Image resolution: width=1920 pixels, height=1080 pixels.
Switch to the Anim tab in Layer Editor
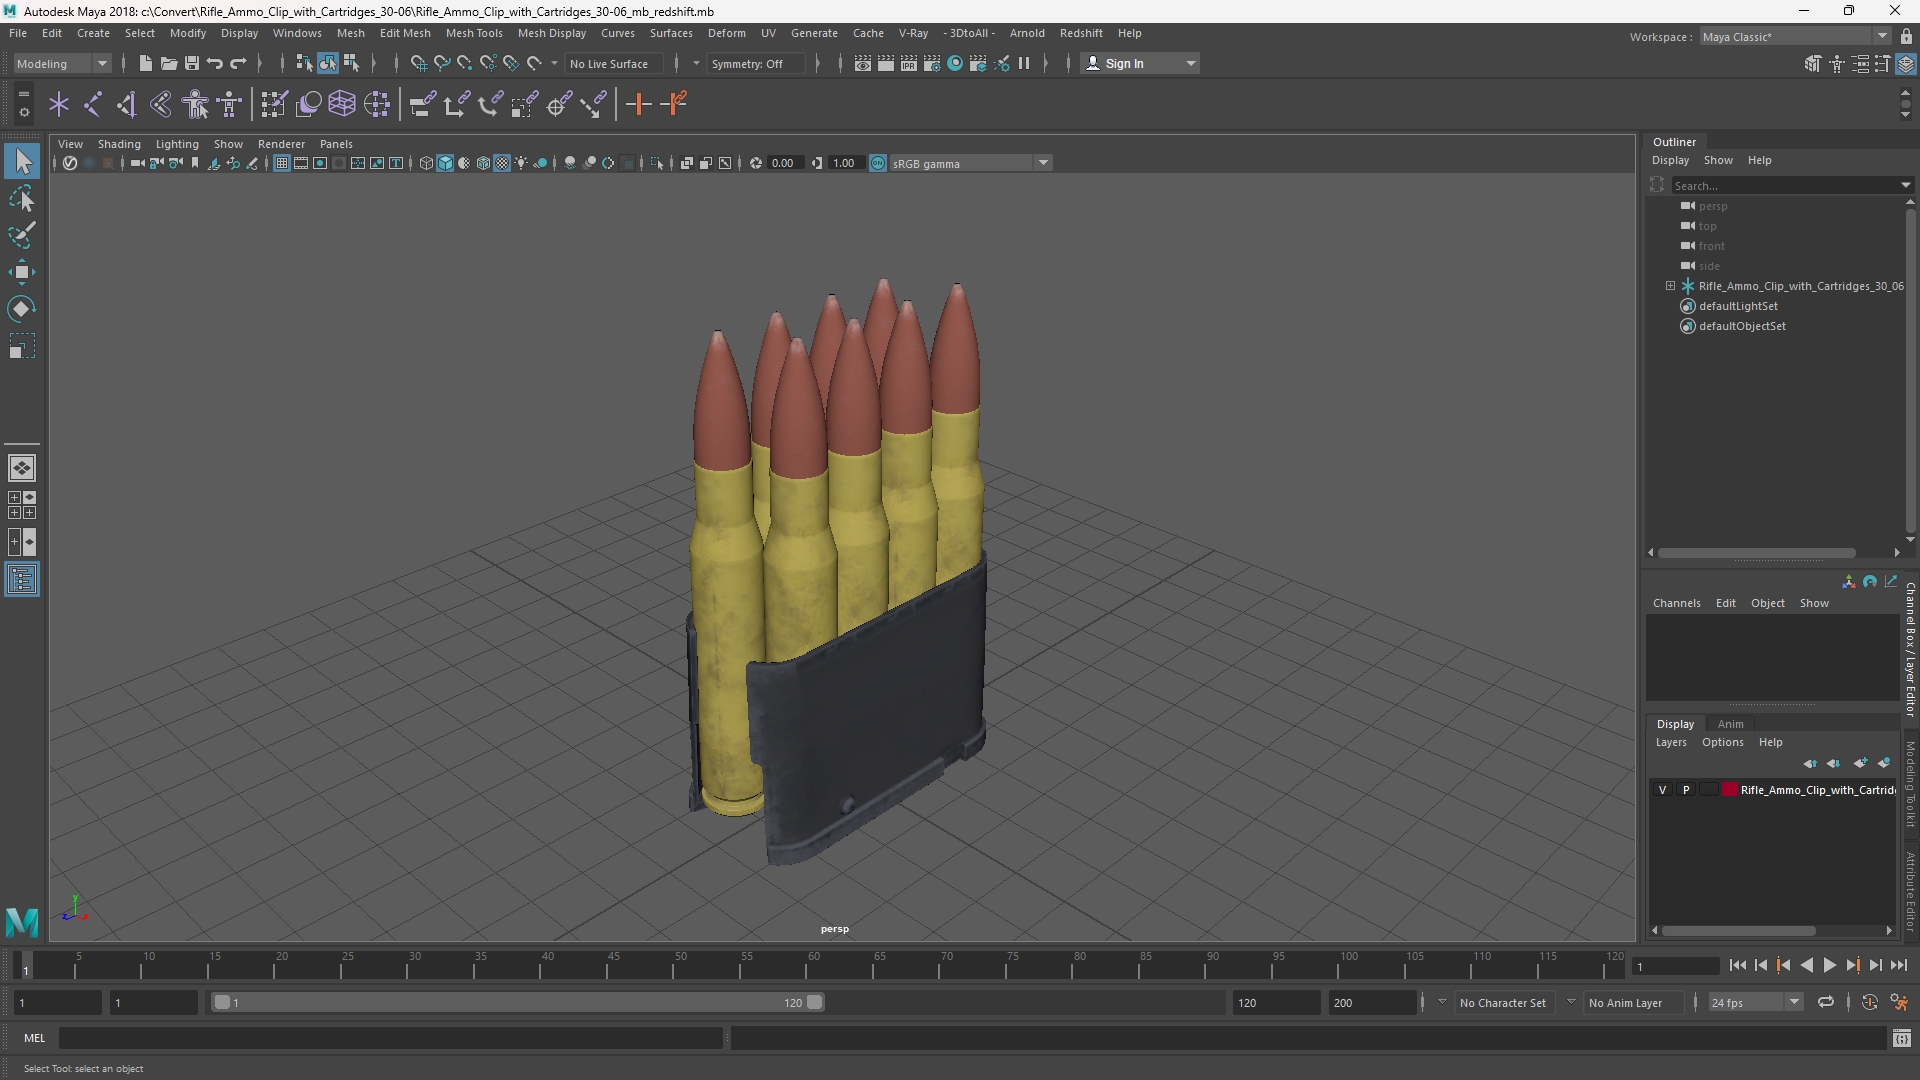pos(1731,724)
